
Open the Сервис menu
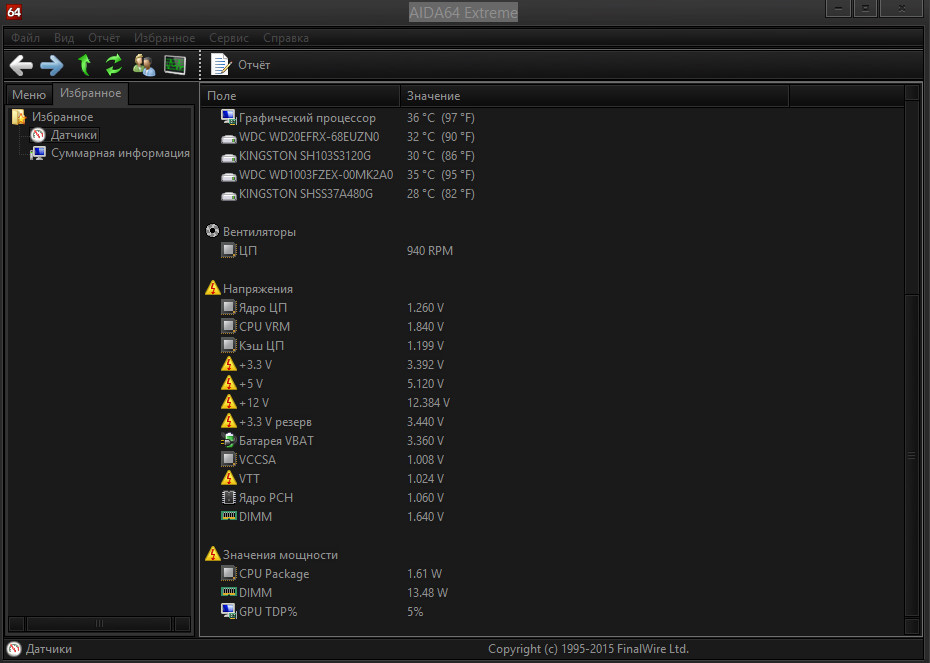[228, 38]
